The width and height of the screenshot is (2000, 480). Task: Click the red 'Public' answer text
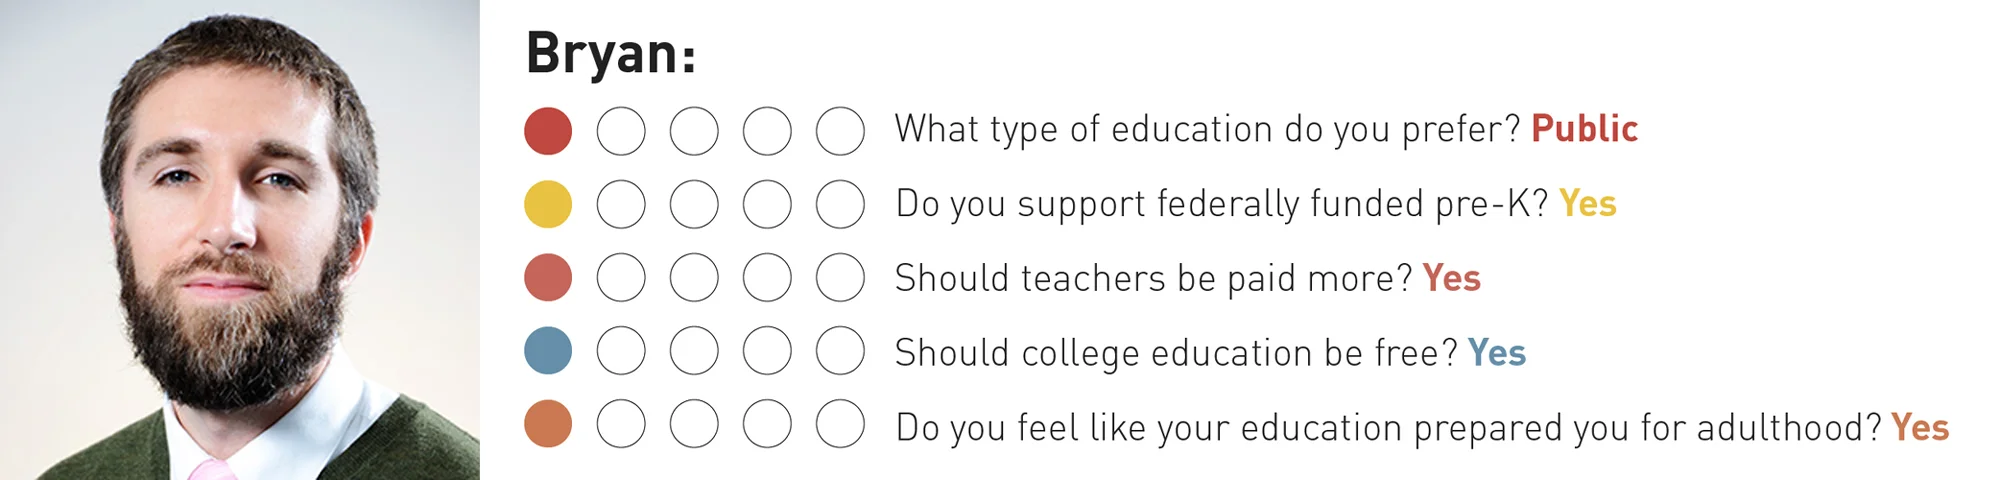(1584, 128)
